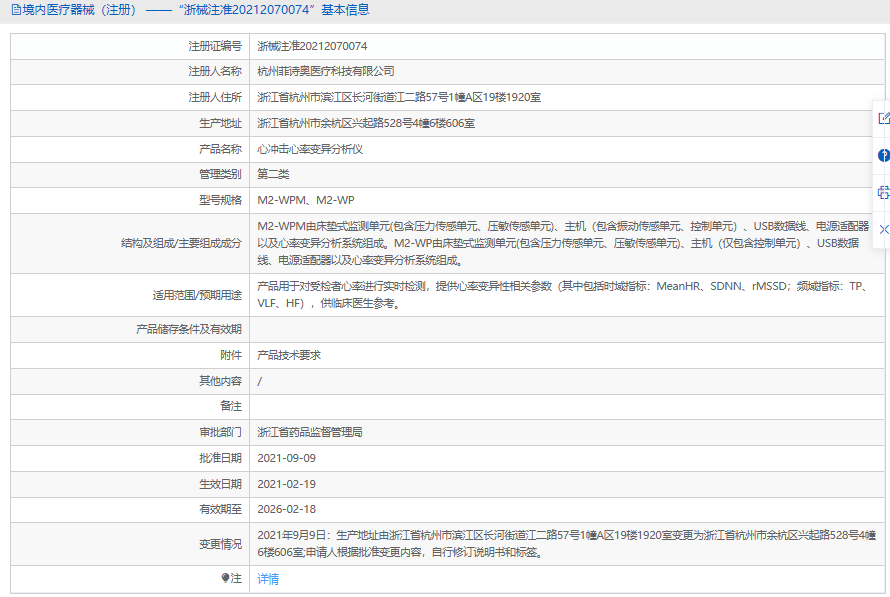Screen dimensions: 890x597
Task: Click the 生效日期 row label
Action: 220,484
